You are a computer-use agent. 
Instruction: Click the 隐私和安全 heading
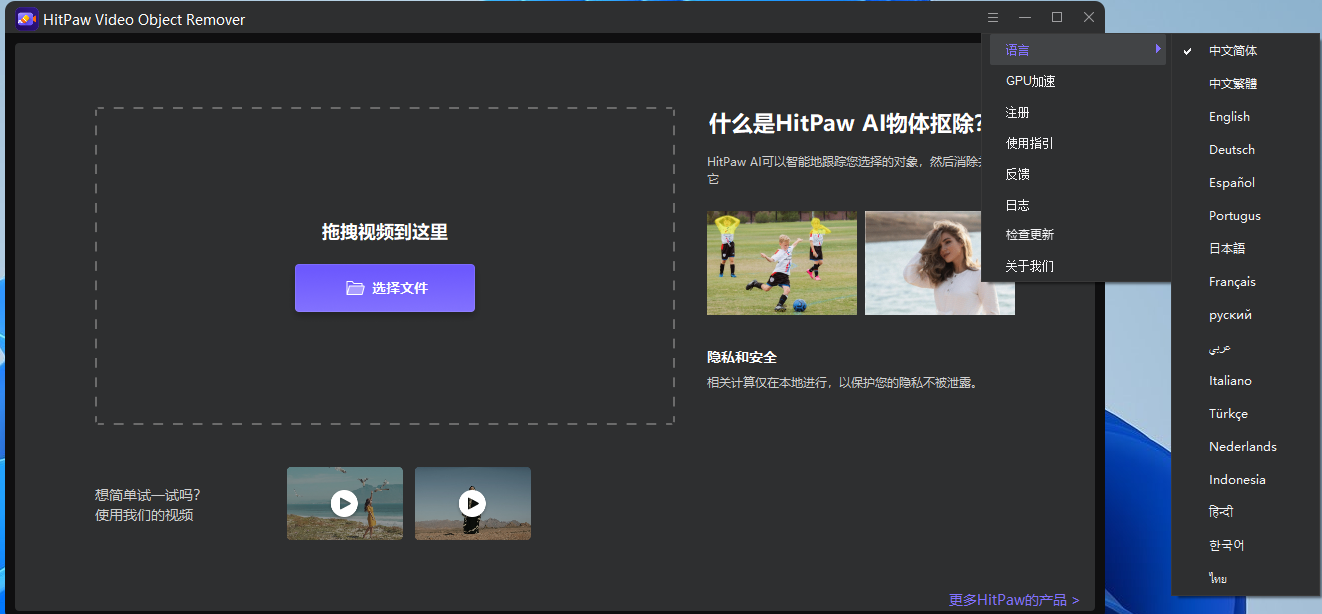(x=742, y=357)
